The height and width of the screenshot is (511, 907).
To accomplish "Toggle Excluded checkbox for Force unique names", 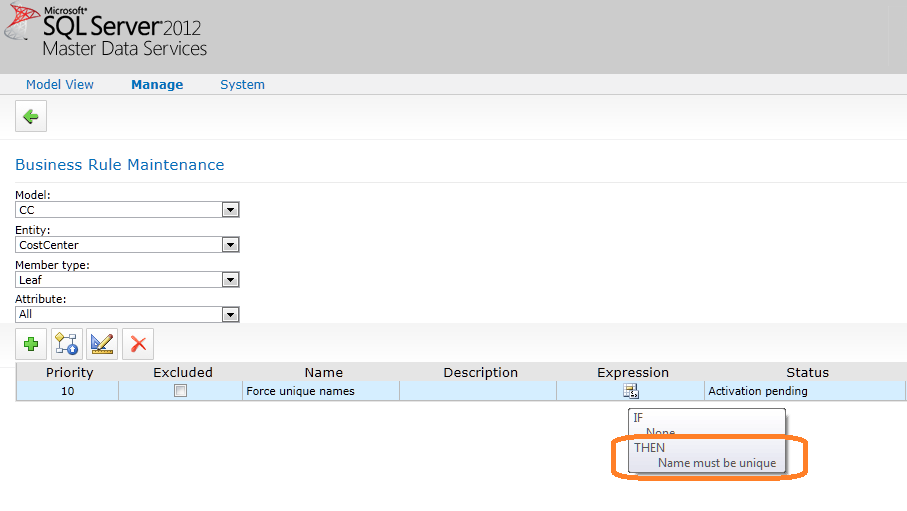I will 181,391.
